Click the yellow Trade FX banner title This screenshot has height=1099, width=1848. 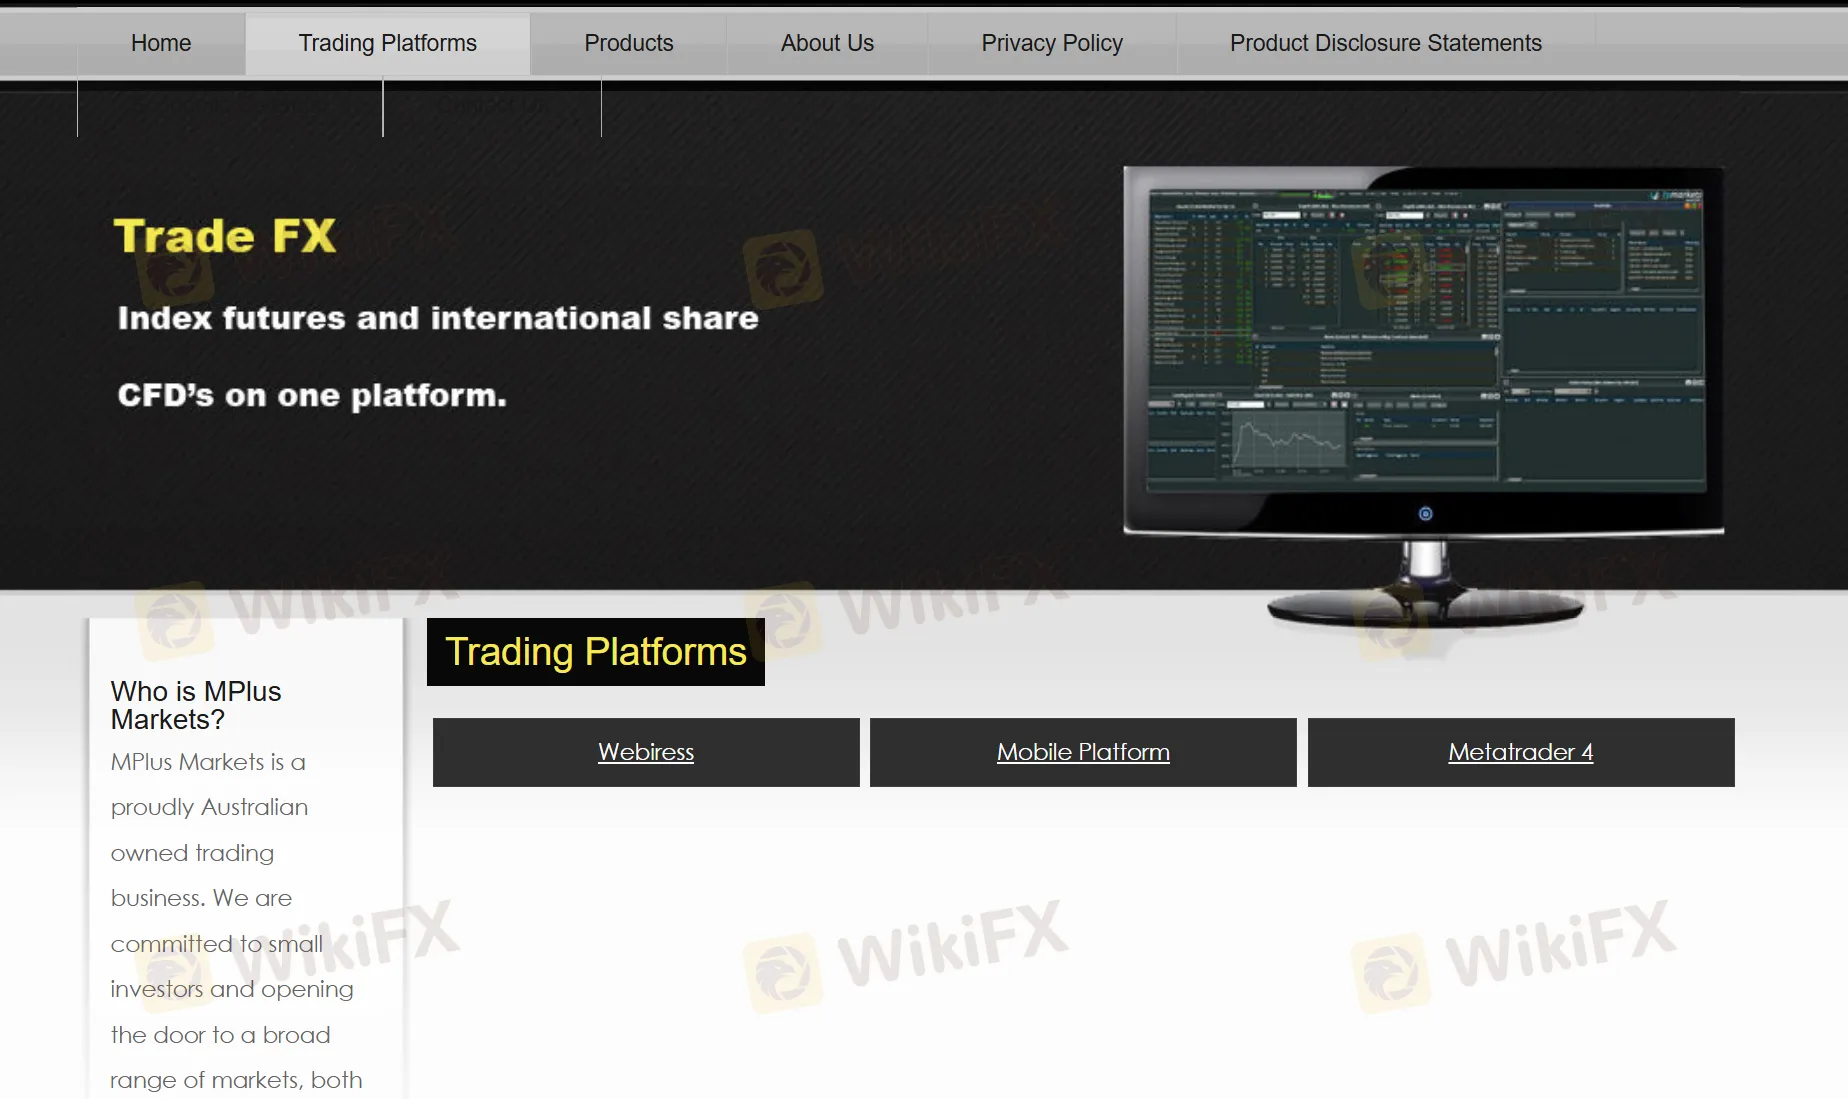point(225,237)
